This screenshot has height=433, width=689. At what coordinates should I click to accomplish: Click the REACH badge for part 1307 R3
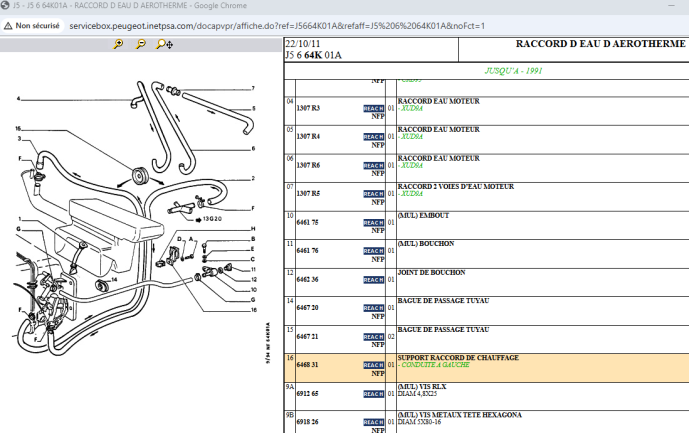click(x=373, y=107)
